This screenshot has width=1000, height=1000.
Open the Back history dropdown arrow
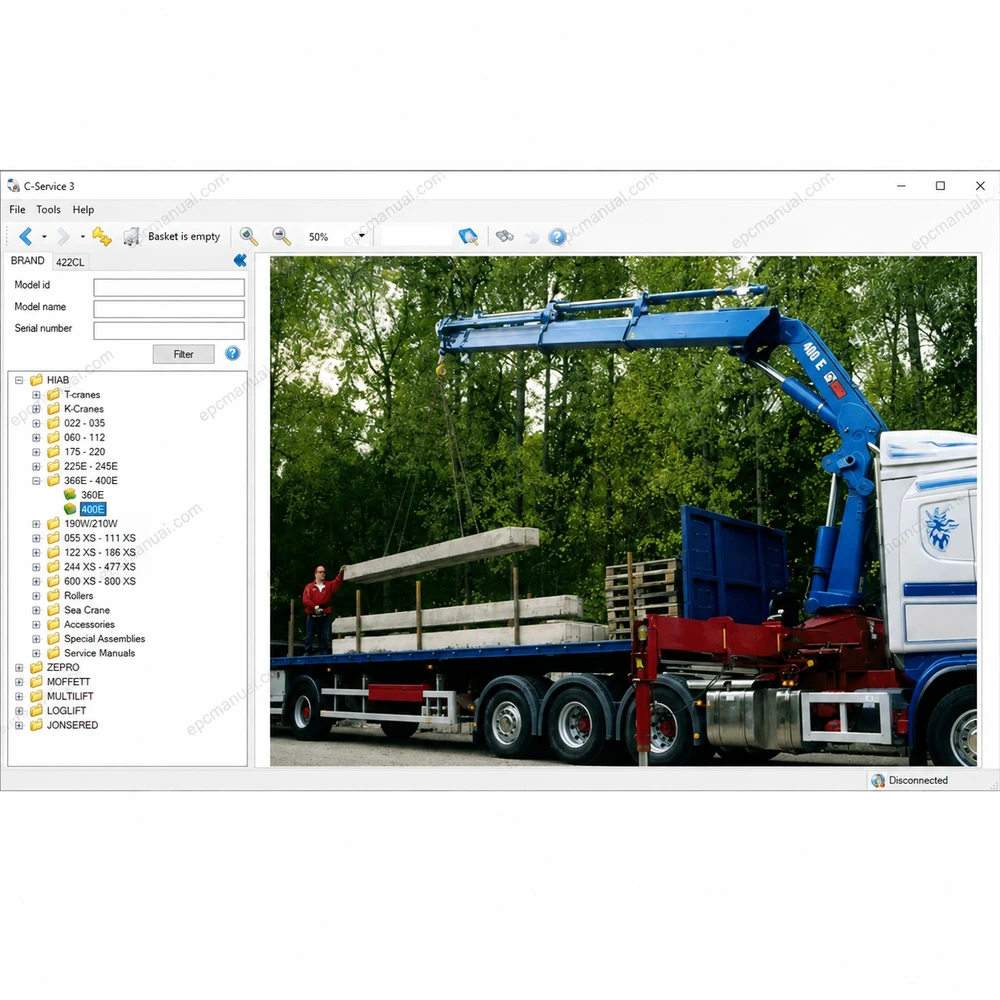click(44, 237)
